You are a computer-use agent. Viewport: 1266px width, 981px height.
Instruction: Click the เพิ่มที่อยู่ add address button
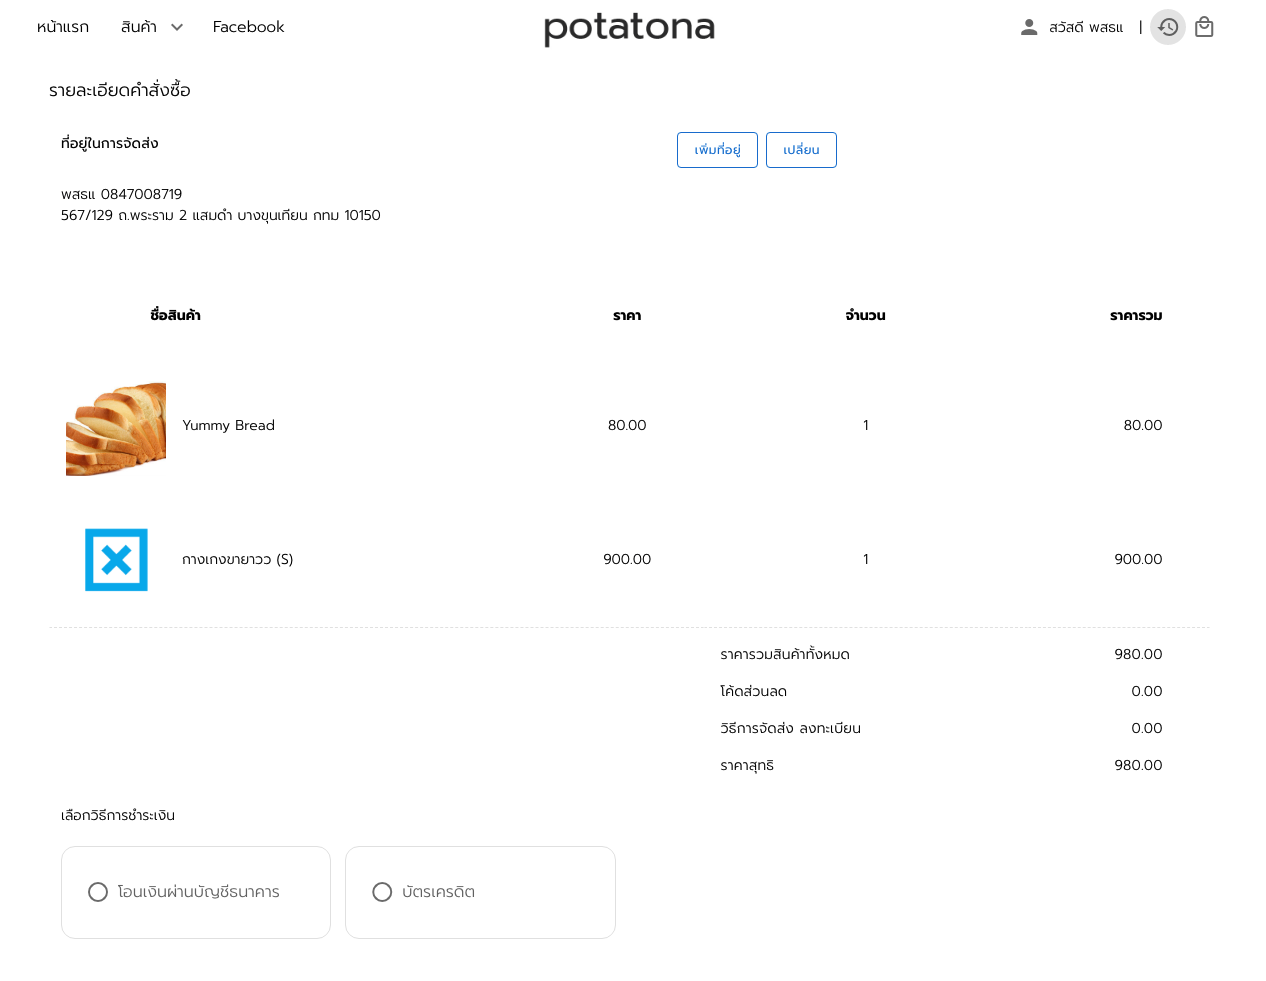coord(717,150)
